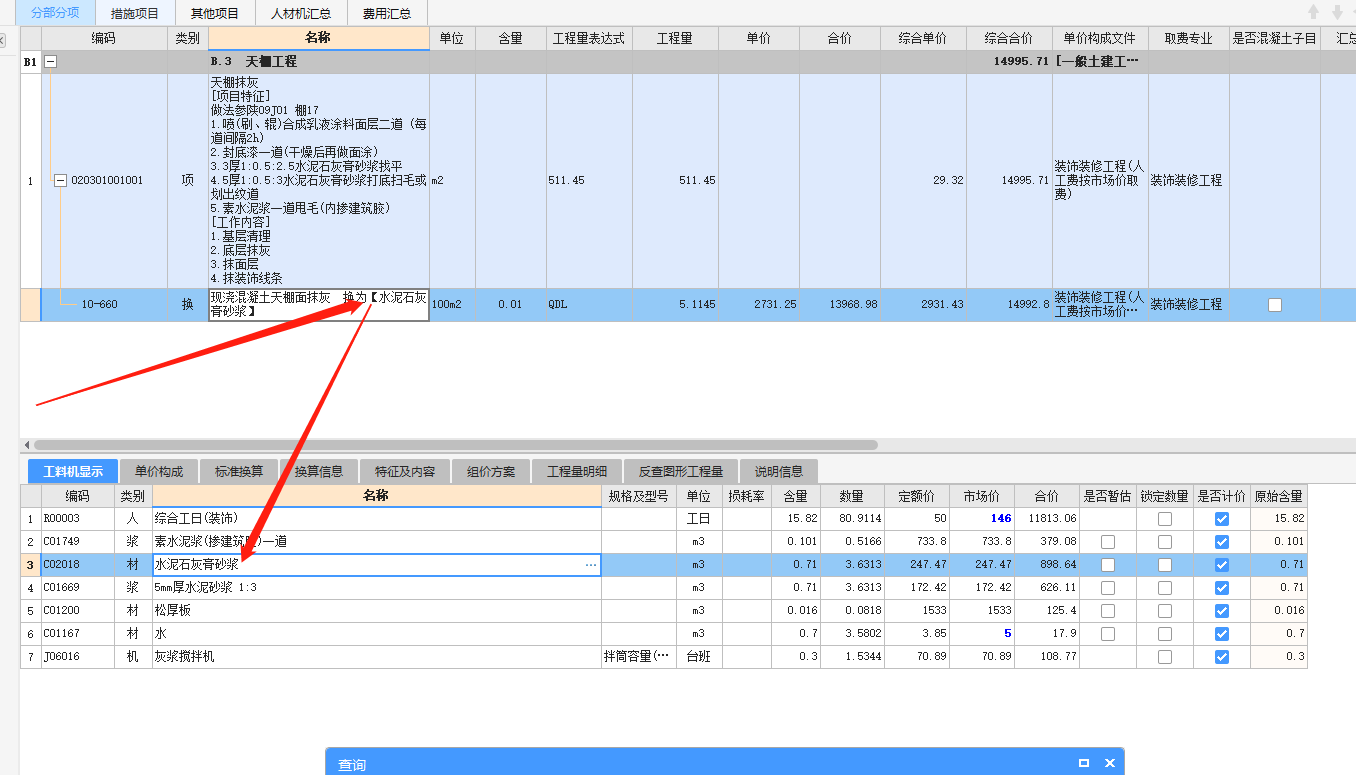The image size is (1356, 775).
Task: Go to the 费用汇总 tab
Action: 387,13
